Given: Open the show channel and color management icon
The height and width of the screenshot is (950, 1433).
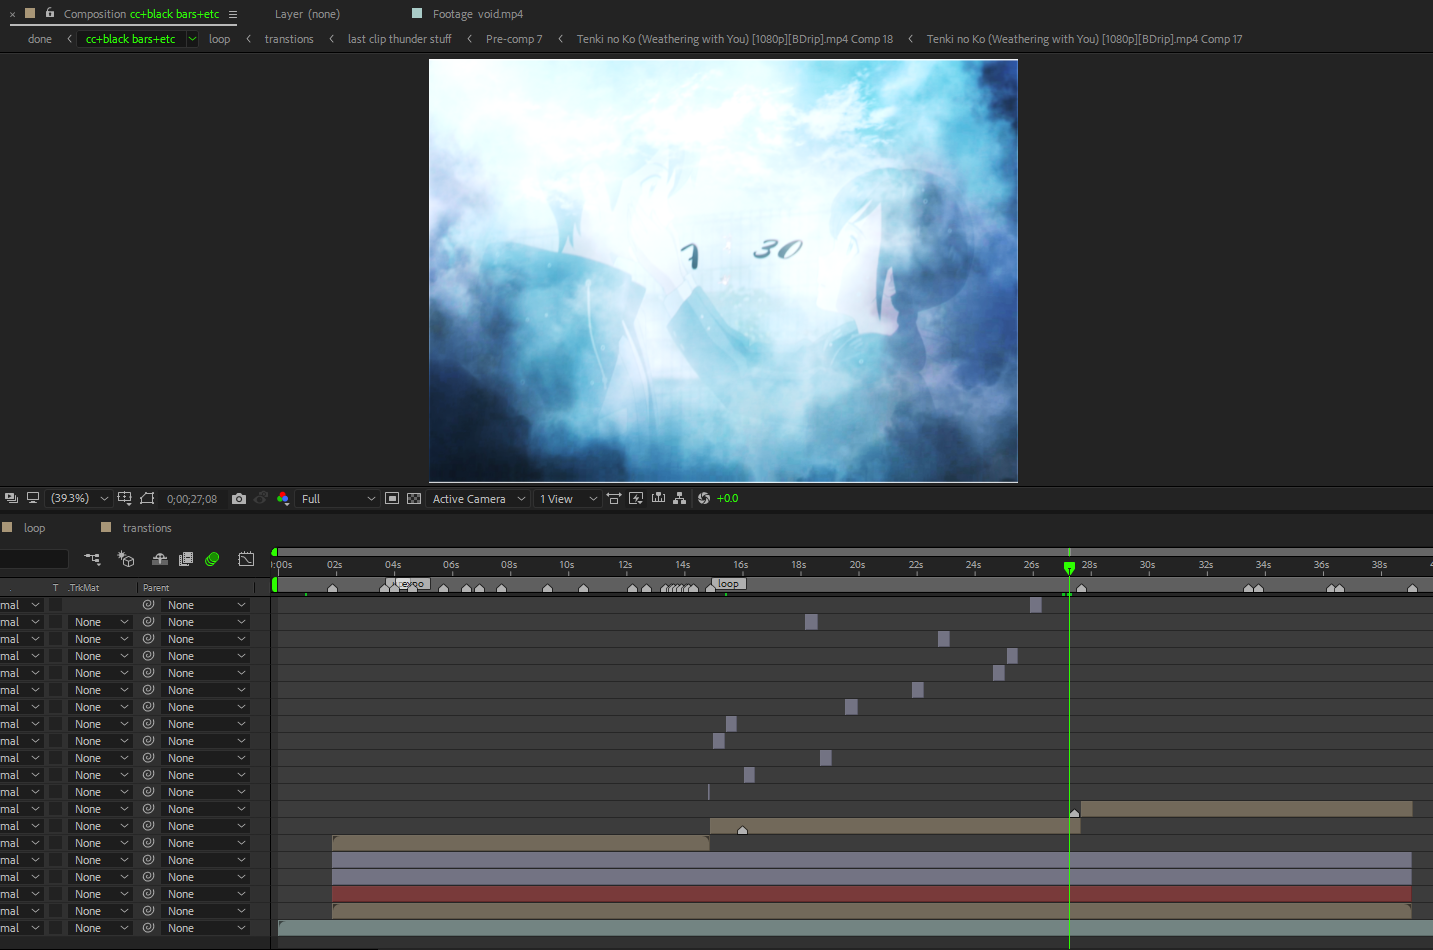Looking at the screenshot, I should 283,499.
